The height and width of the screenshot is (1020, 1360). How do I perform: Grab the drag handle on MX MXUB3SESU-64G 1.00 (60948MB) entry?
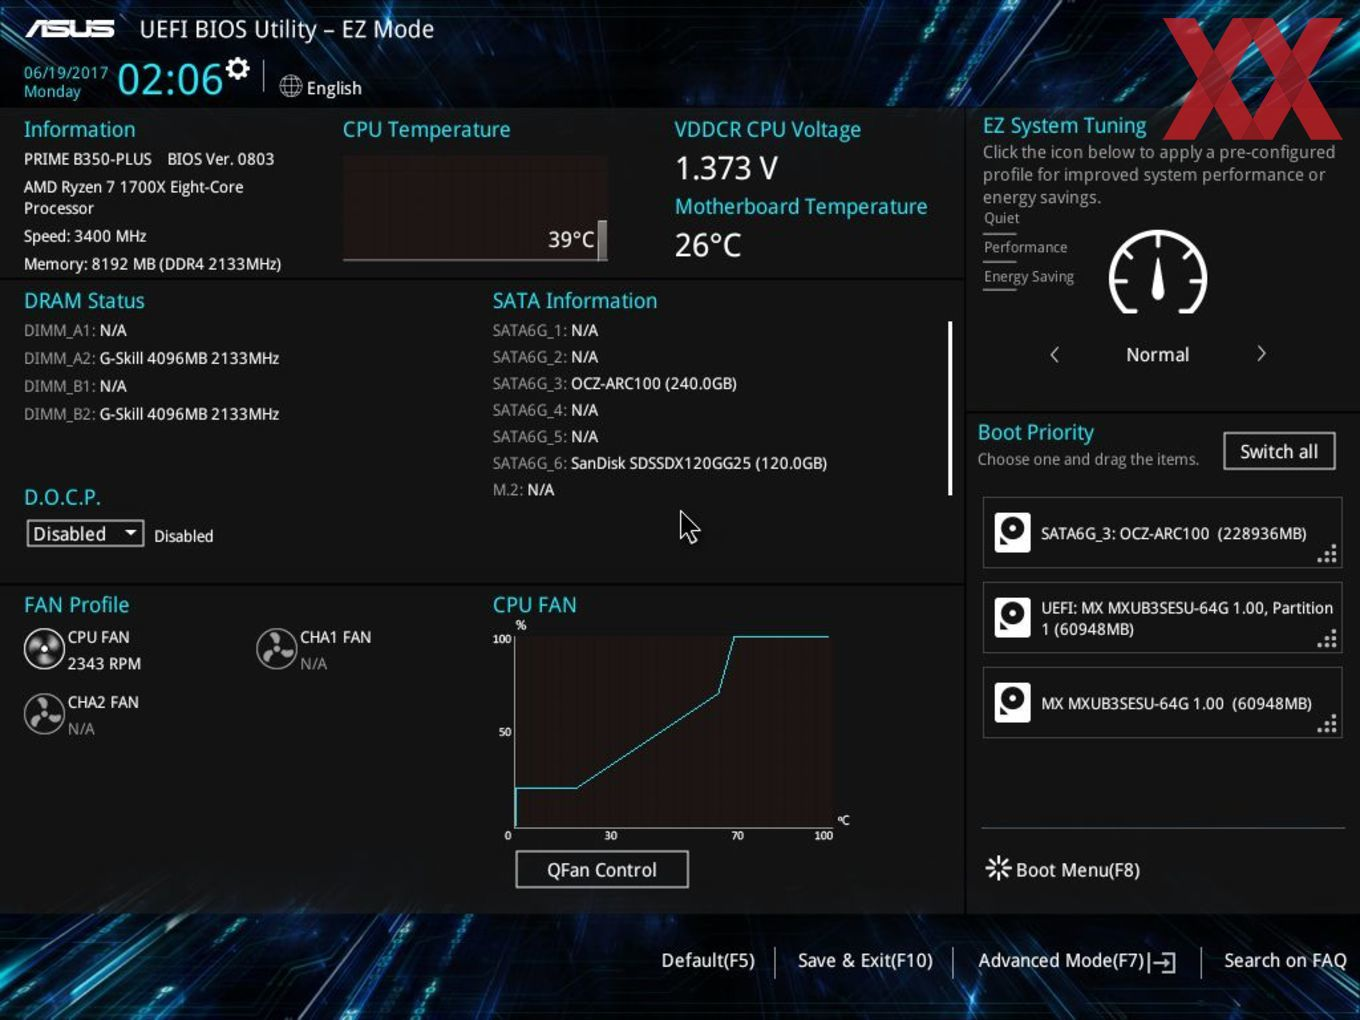(x=1327, y=725)
